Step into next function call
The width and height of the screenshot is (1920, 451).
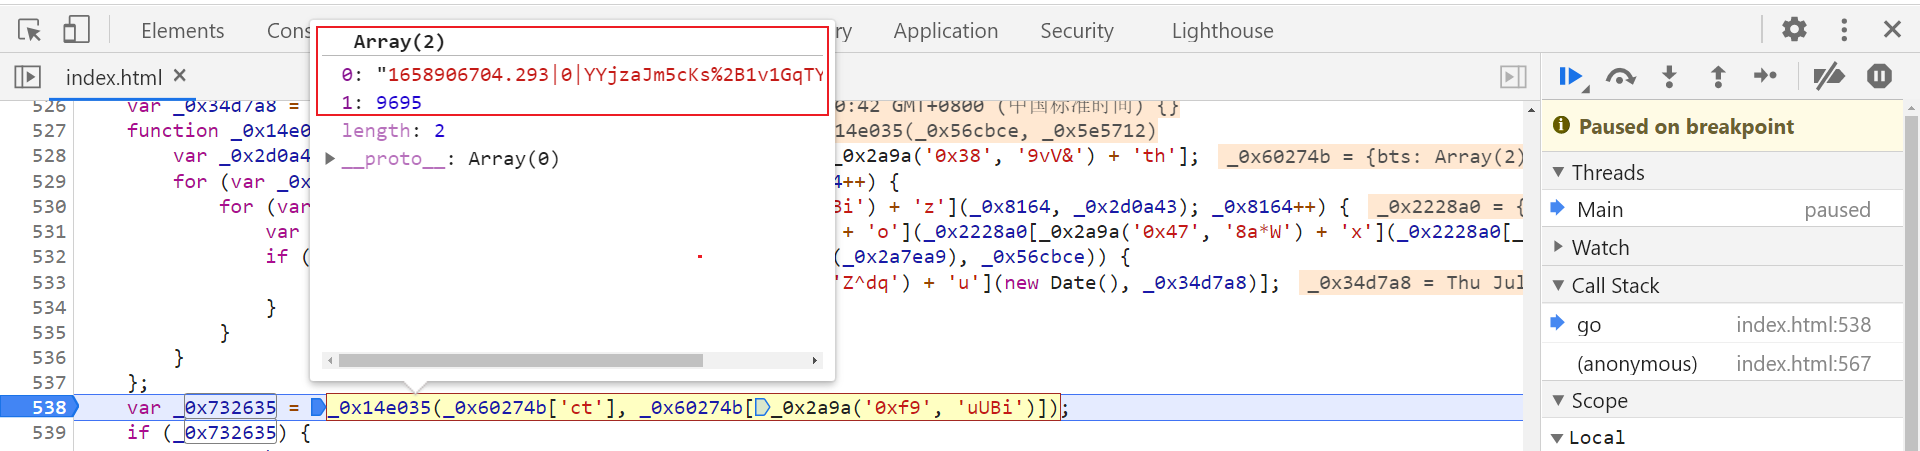tap(1669, 77)
